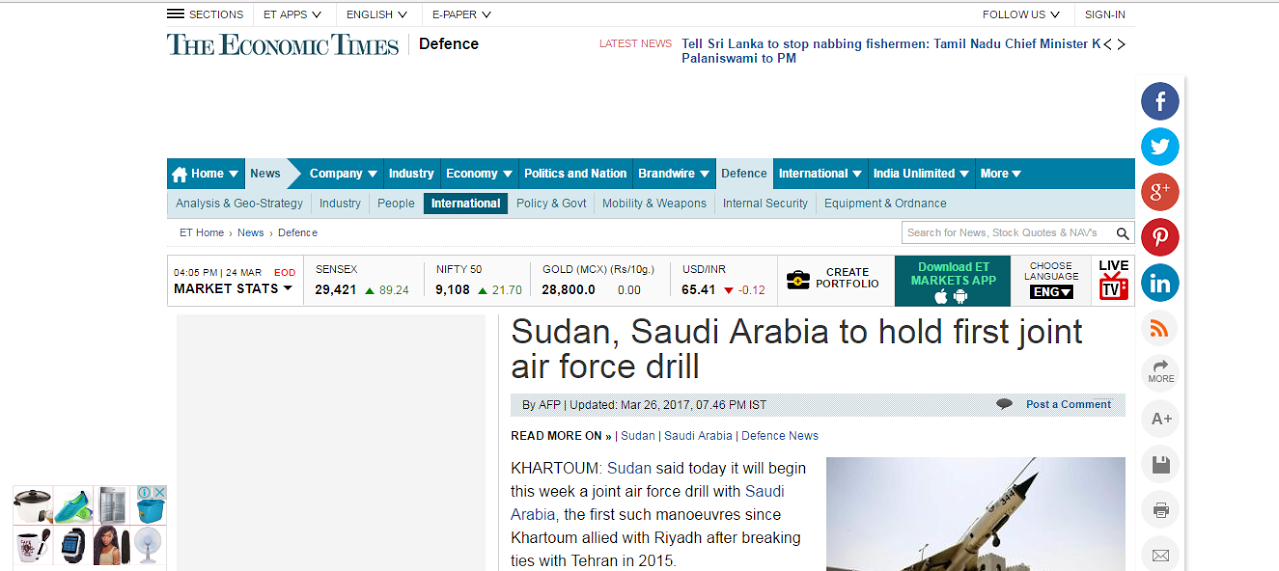Screen dimensions: 1279x571
Task: Select the People subtab
Action: 396,203
